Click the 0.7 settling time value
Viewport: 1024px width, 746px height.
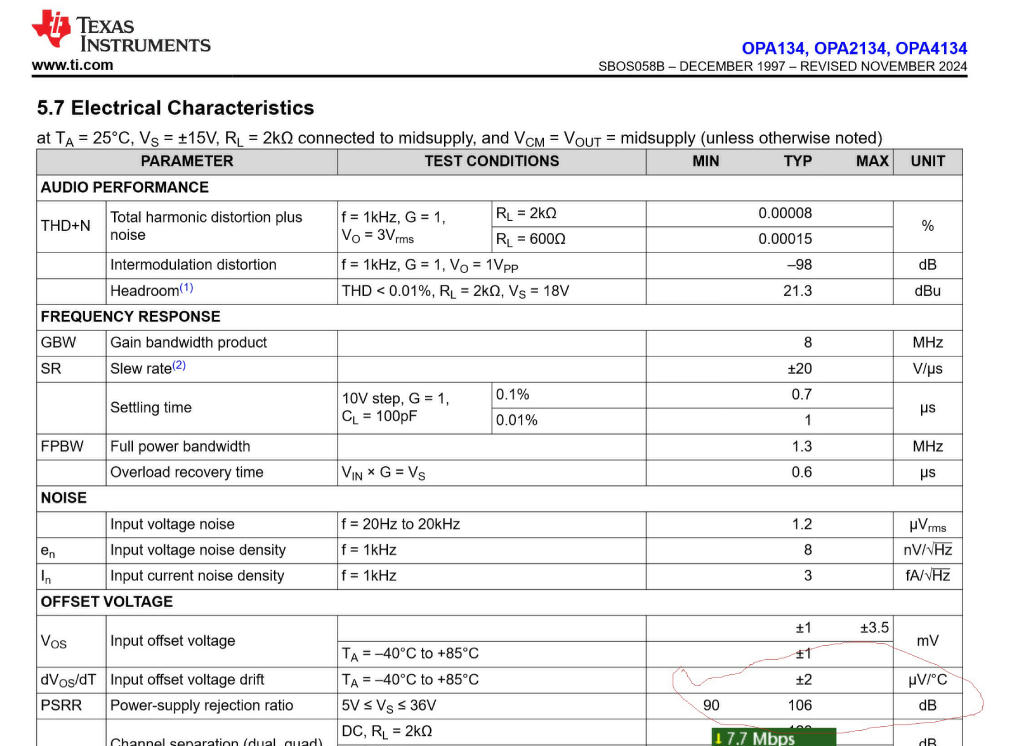pyautogui.click(x=801, y=395)
